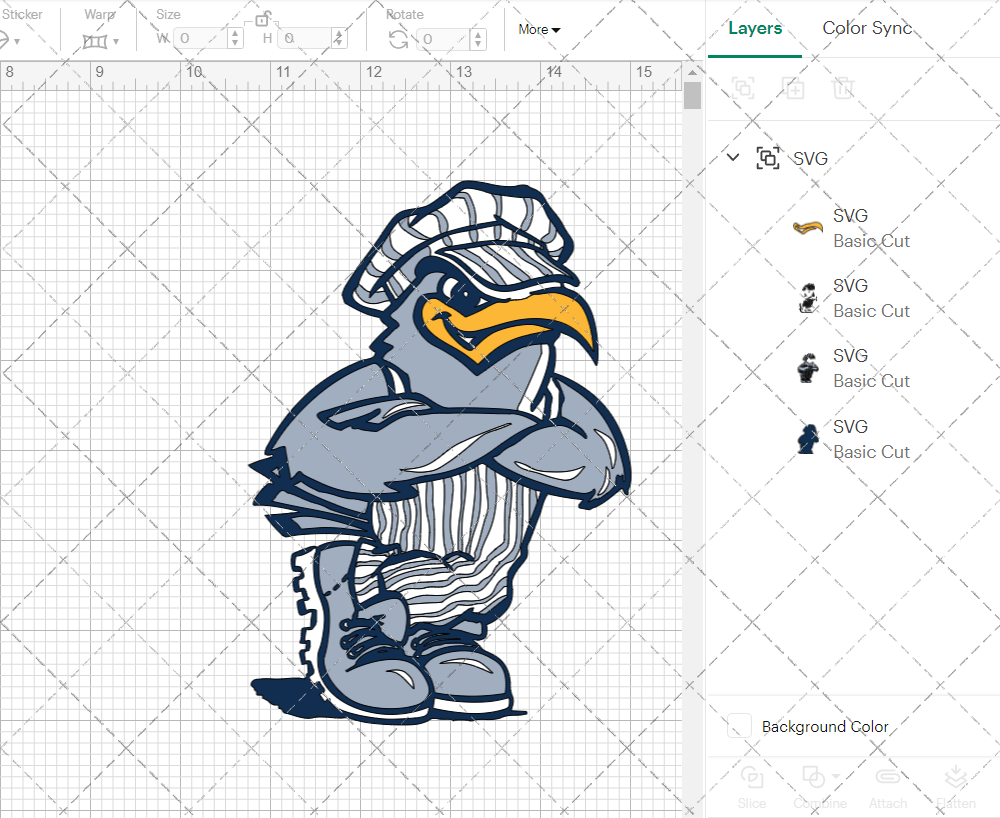Select the white detail SVG layer thumbnail

[x=809, y=298]
